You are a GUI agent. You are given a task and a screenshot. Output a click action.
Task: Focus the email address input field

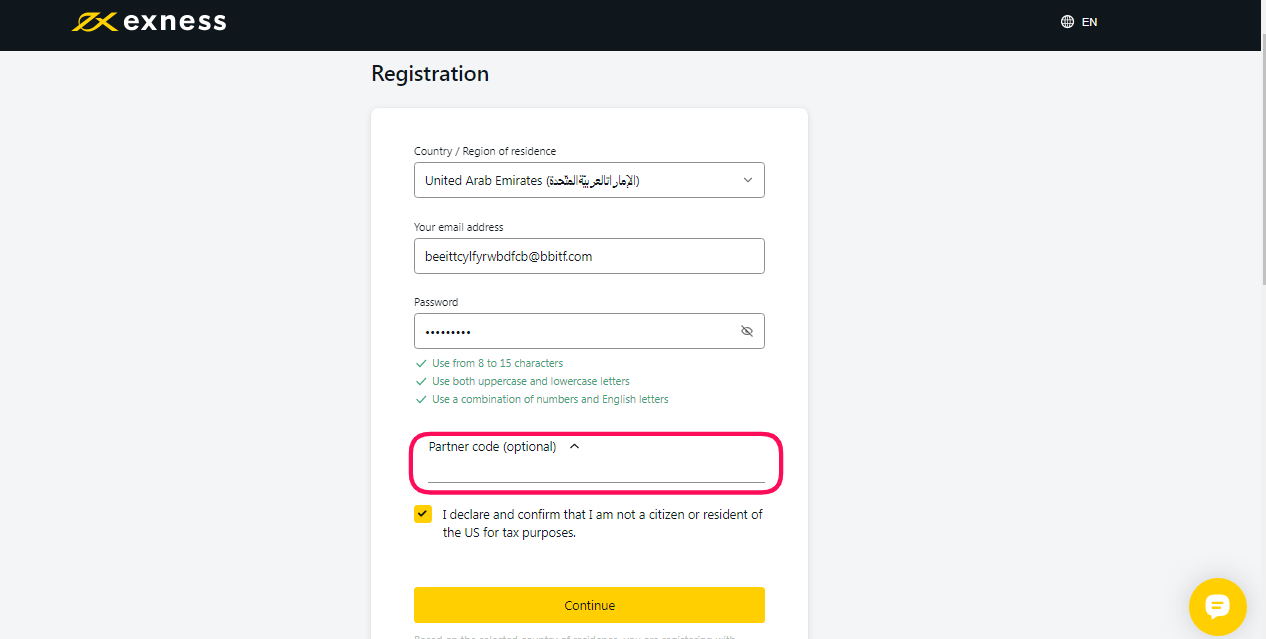point(589,256)
